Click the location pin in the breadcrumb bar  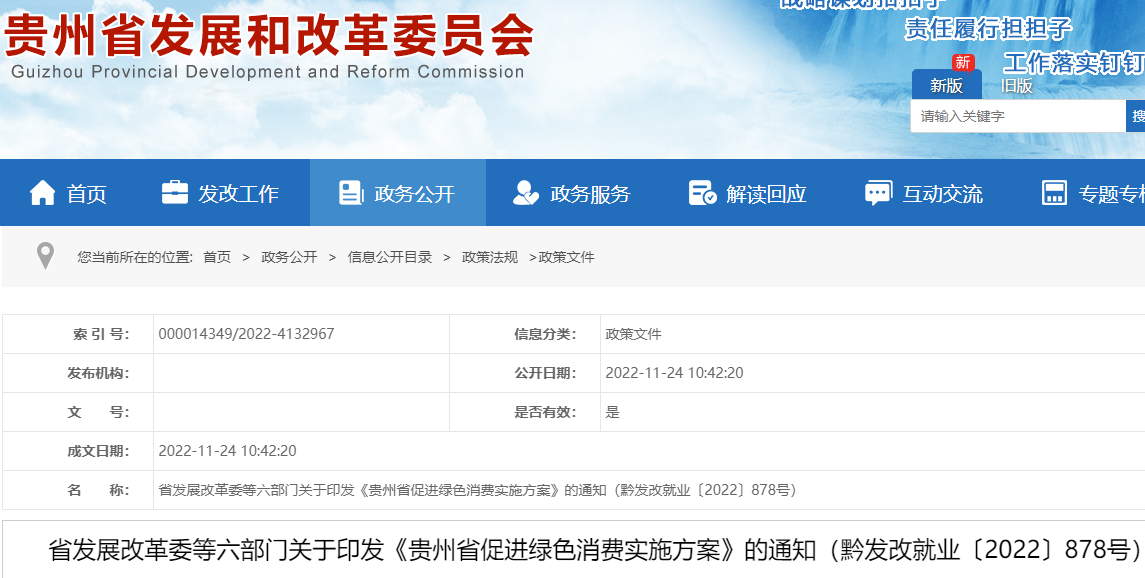(44, 256)
